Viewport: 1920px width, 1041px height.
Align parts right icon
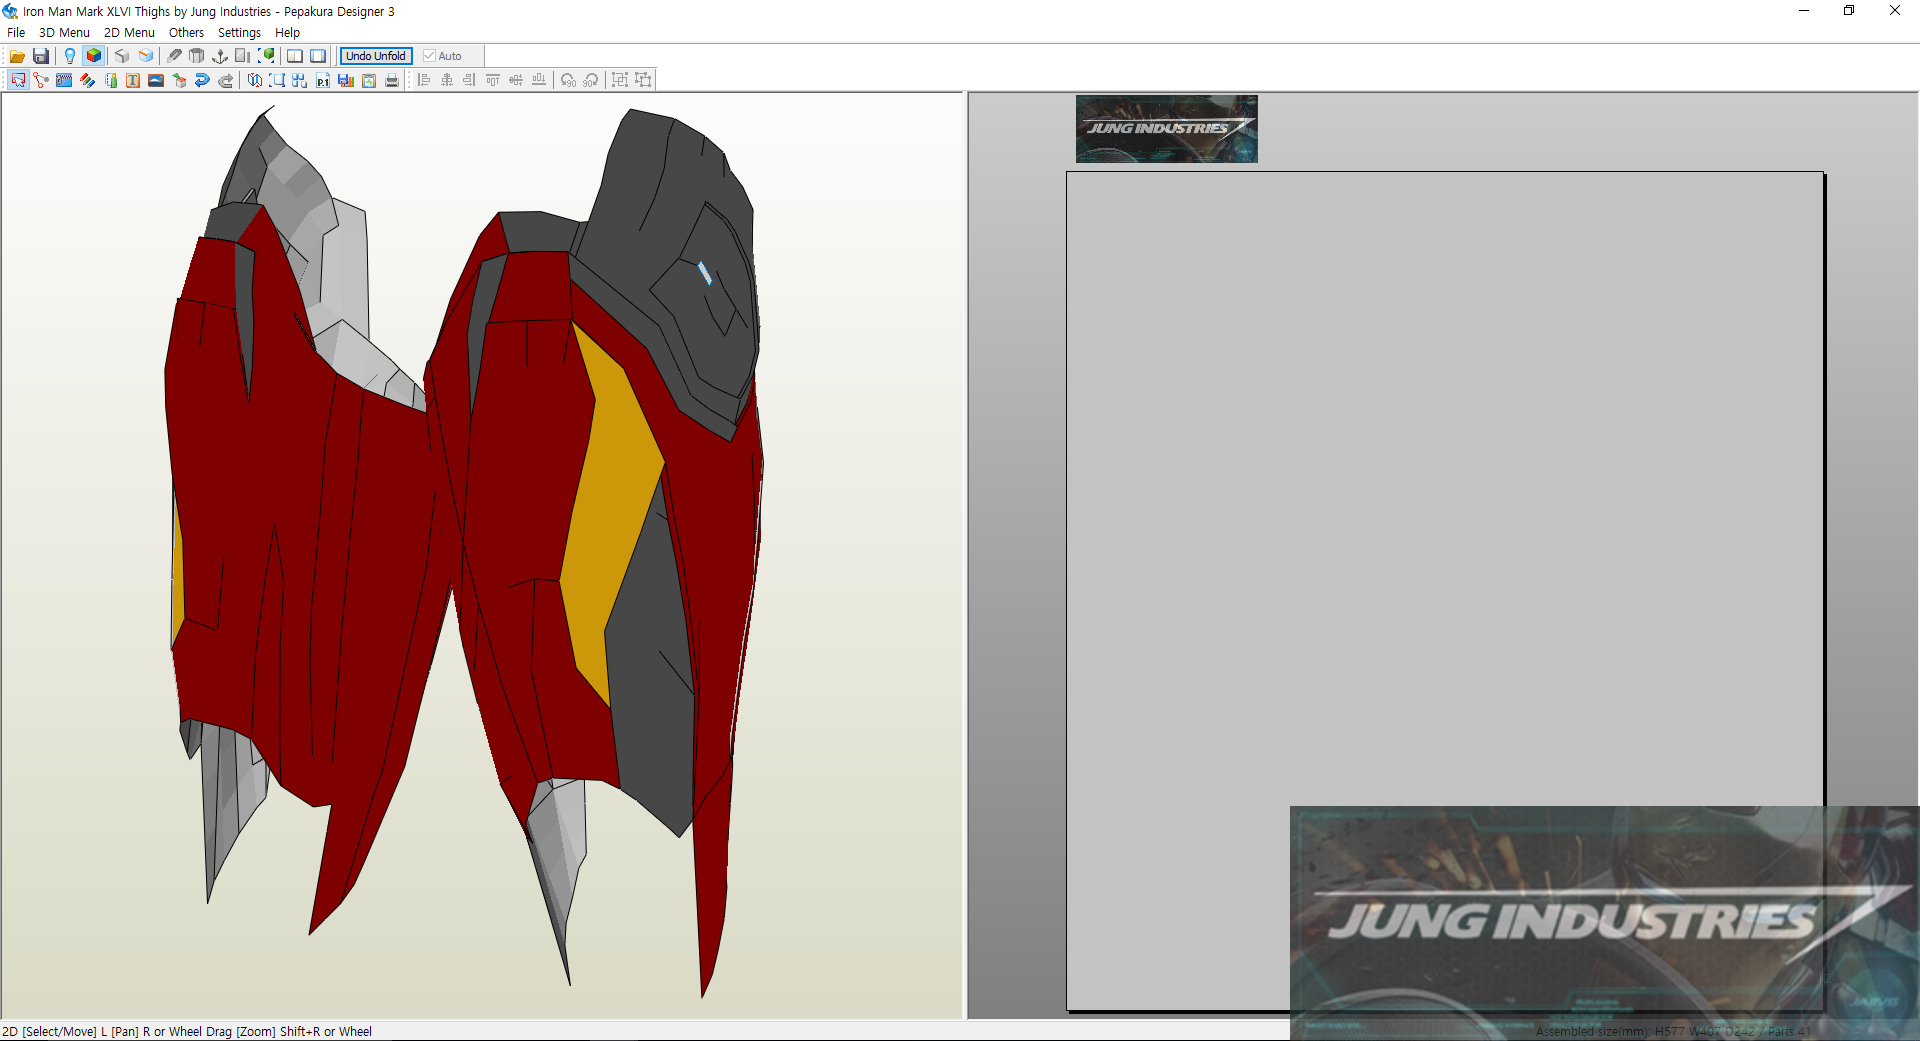click(x=470, y=80)
